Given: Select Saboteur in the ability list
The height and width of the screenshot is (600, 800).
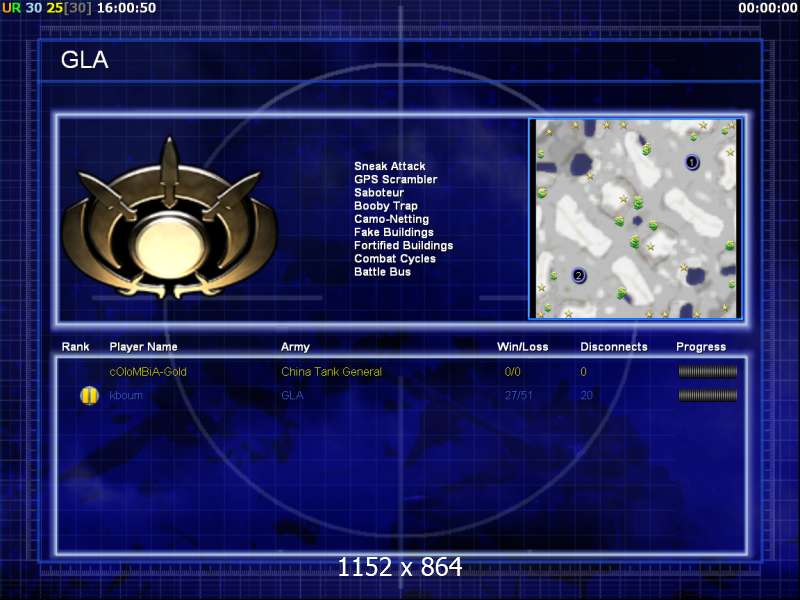Looking at the screenshot, I should pos(379,193).
